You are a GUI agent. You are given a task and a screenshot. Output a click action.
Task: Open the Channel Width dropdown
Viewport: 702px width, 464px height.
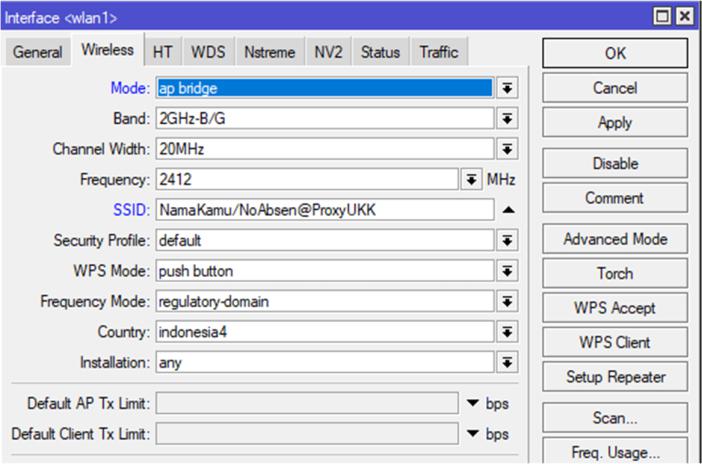(x=508, y=150)
